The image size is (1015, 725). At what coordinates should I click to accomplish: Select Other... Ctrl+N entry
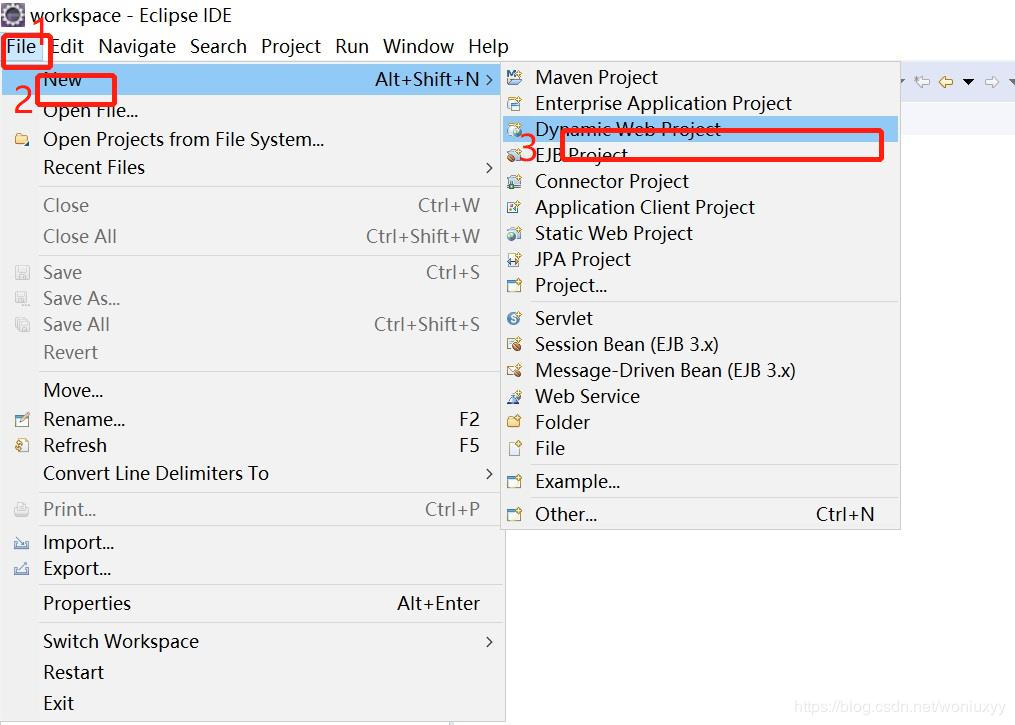[701, 515]
